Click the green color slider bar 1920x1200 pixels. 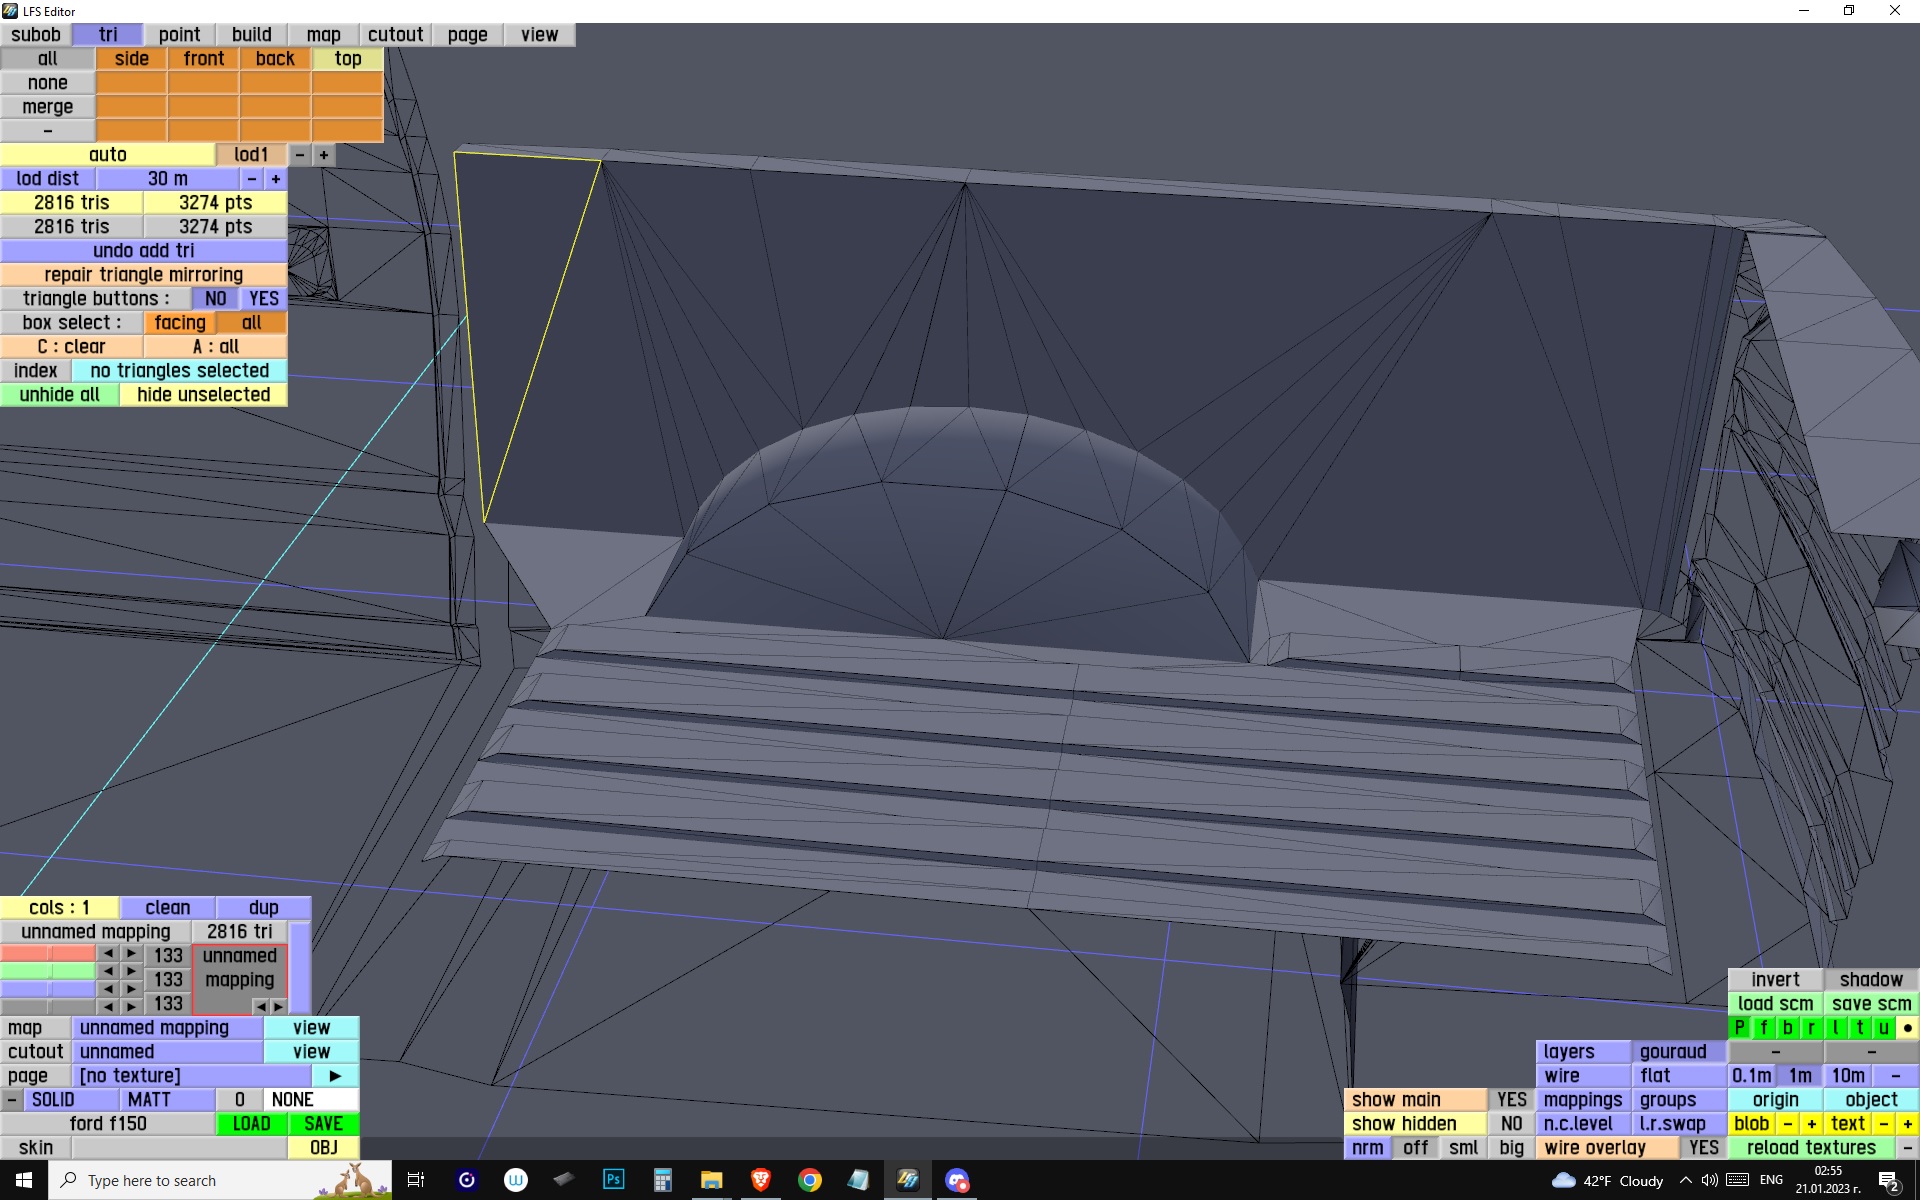coord(47,971)
